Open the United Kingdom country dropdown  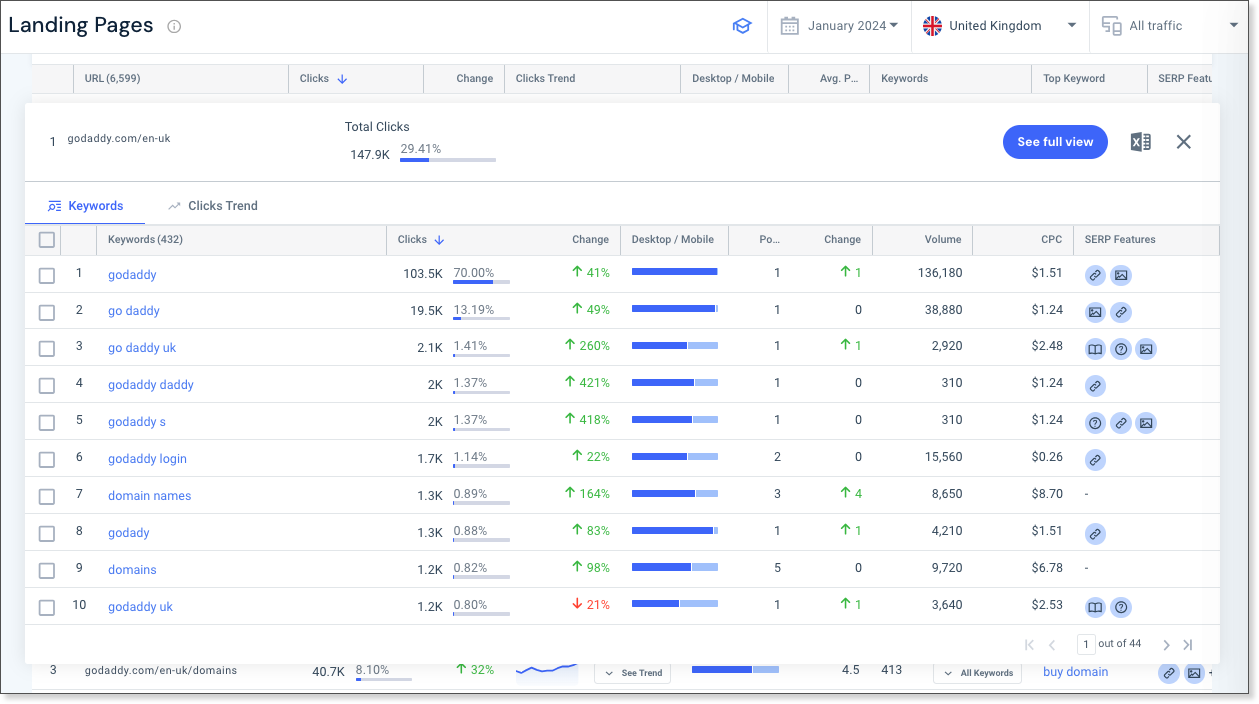[x=1000, y=26]
